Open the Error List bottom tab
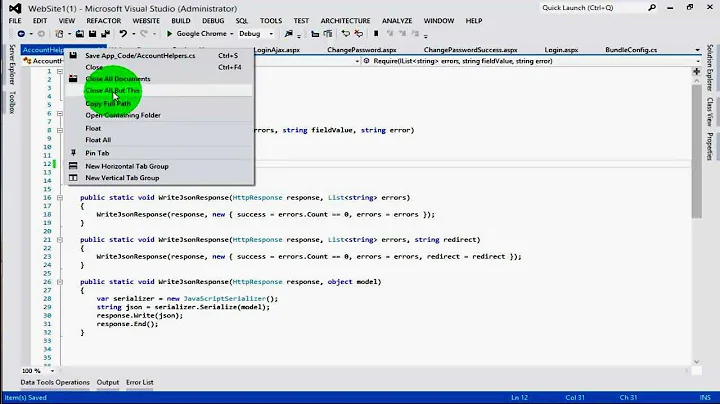720x404 pixels. (140, 382)
